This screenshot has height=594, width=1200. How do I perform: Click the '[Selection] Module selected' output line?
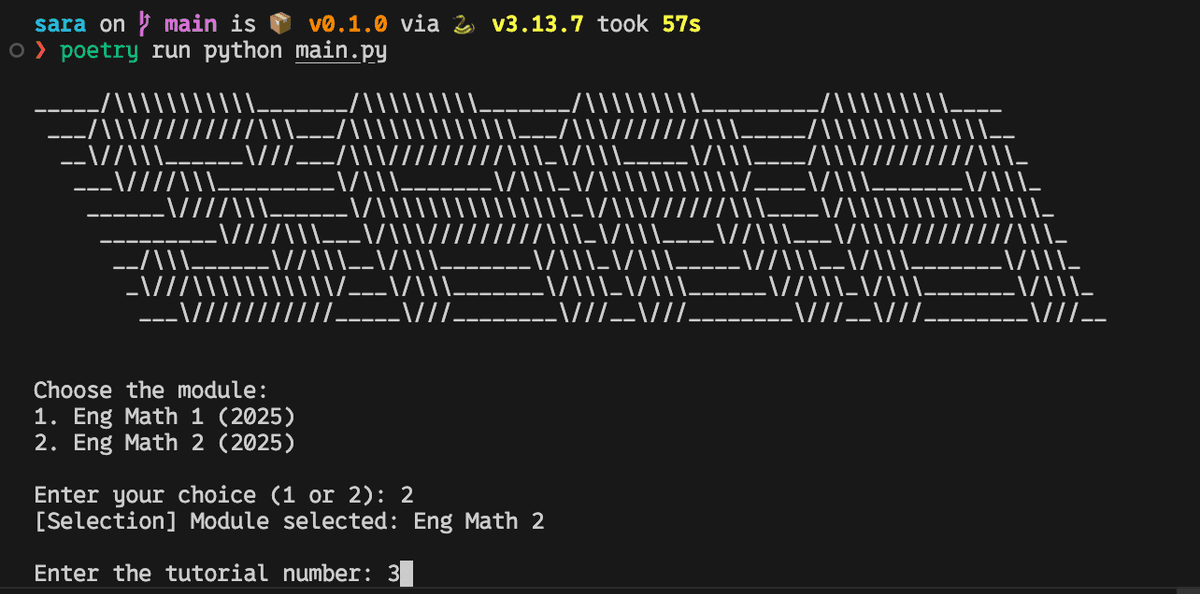pyautogui.click(x=289, y=521)
